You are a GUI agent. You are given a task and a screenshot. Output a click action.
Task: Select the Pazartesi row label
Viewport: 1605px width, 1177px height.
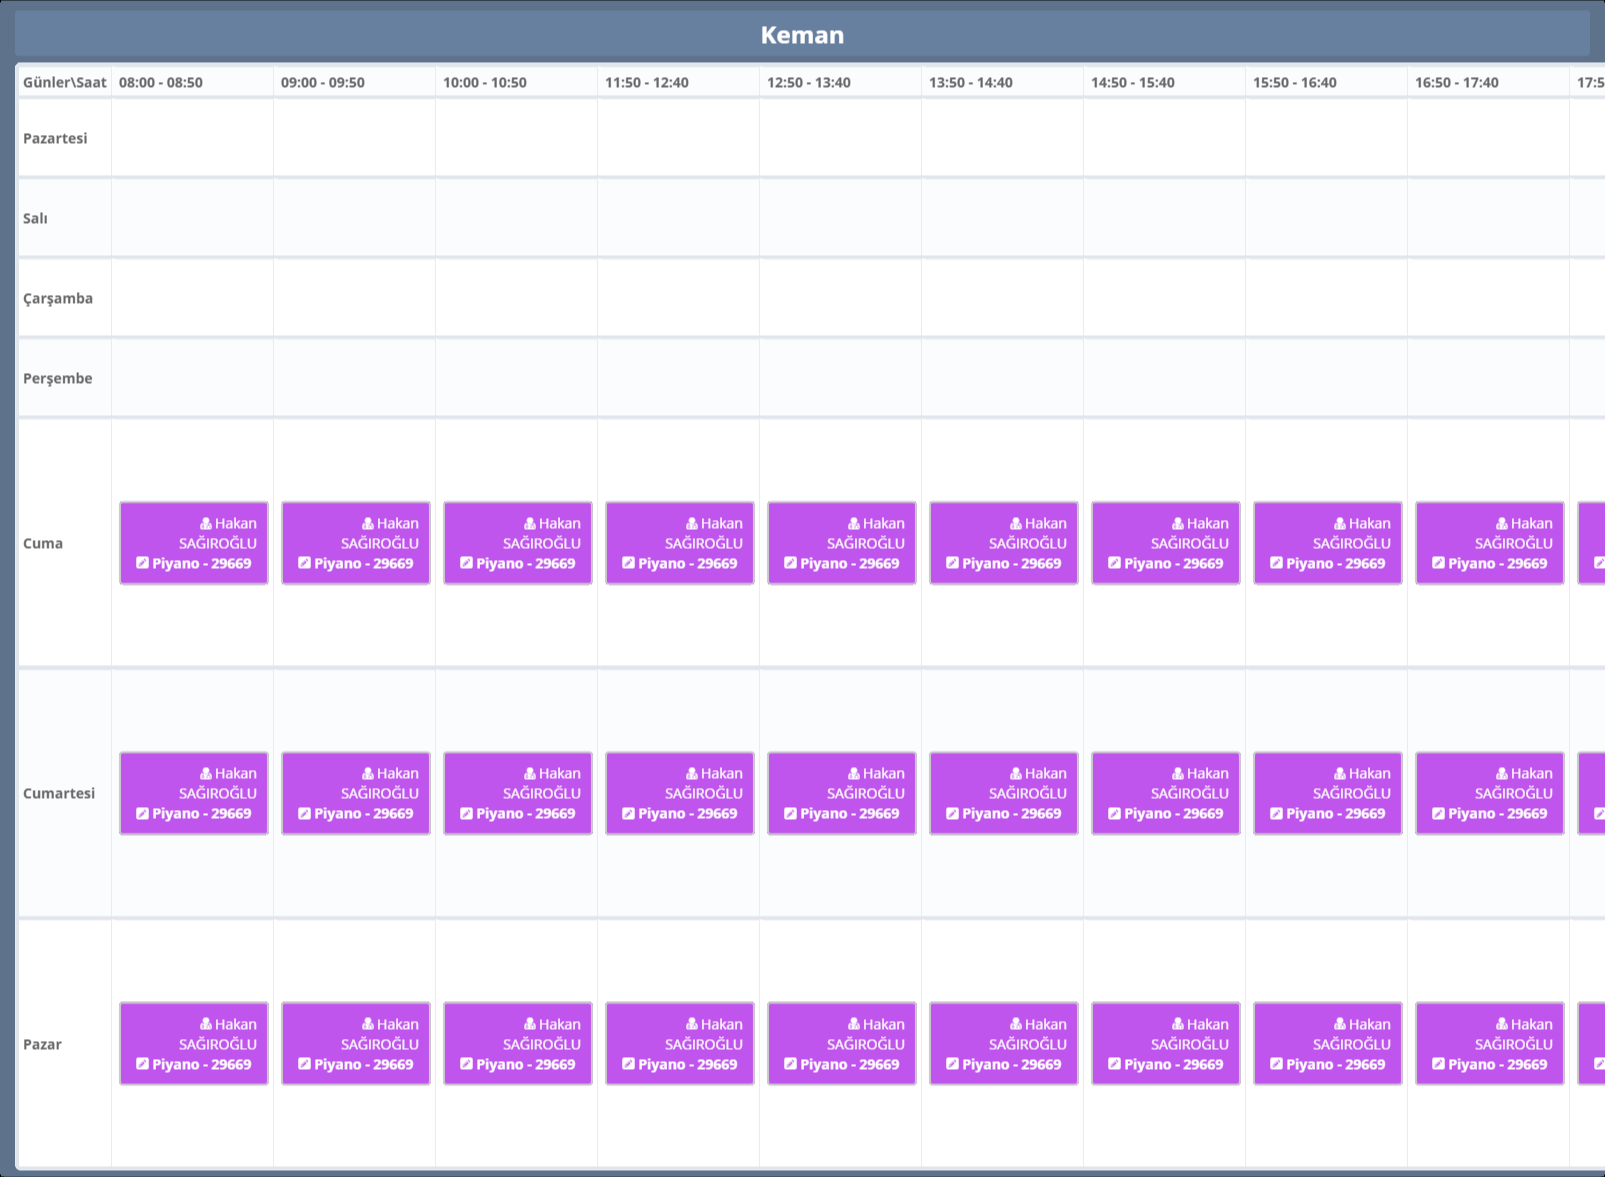[x=55, y=138]
